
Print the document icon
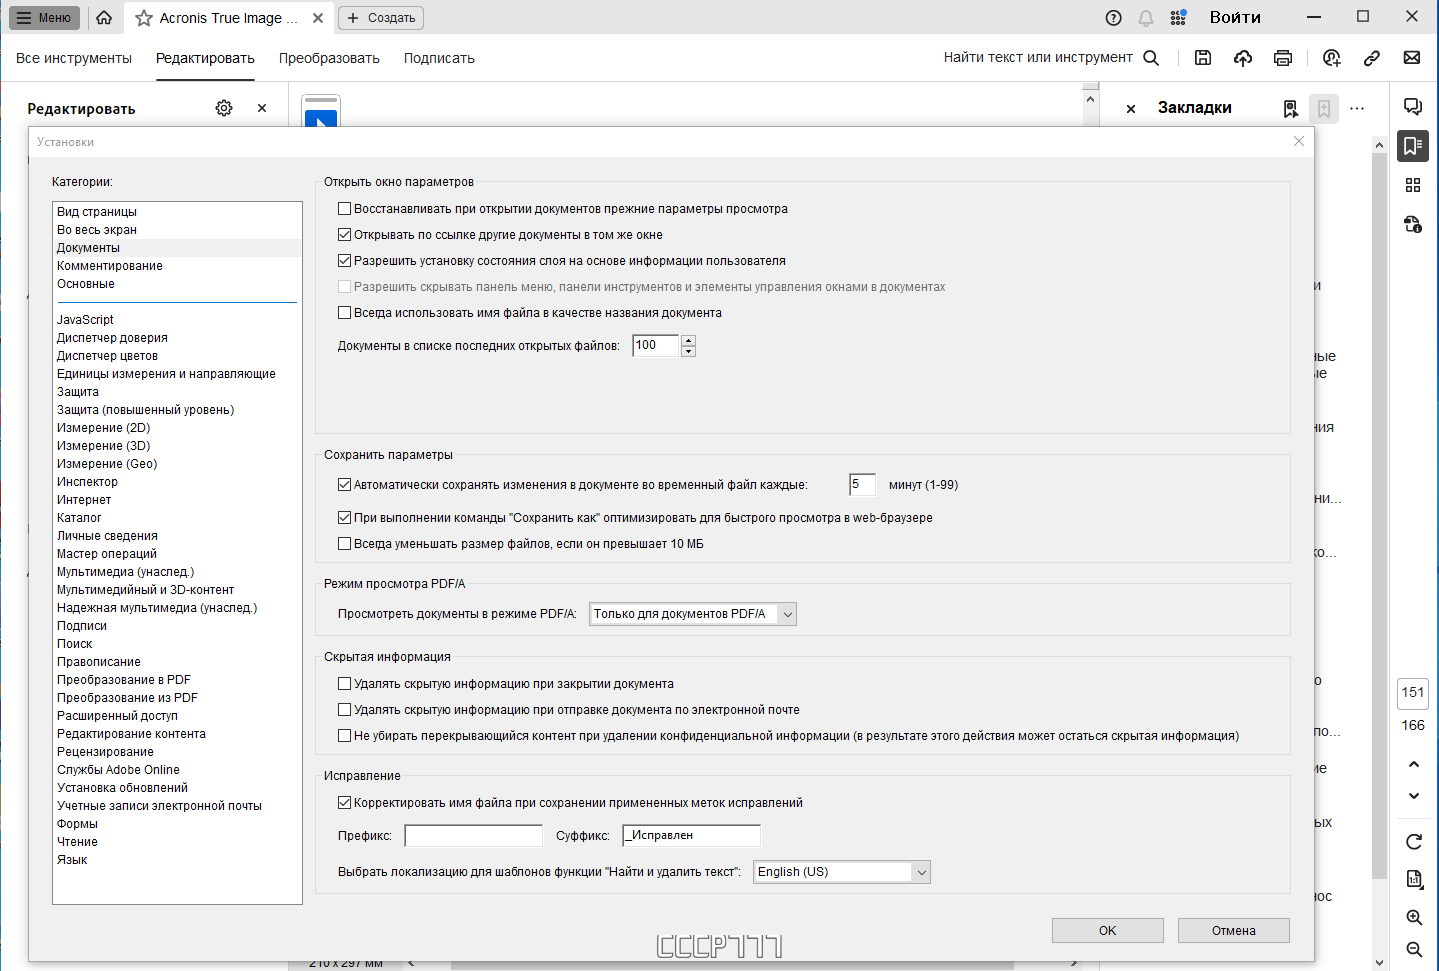coord(1283,58)
